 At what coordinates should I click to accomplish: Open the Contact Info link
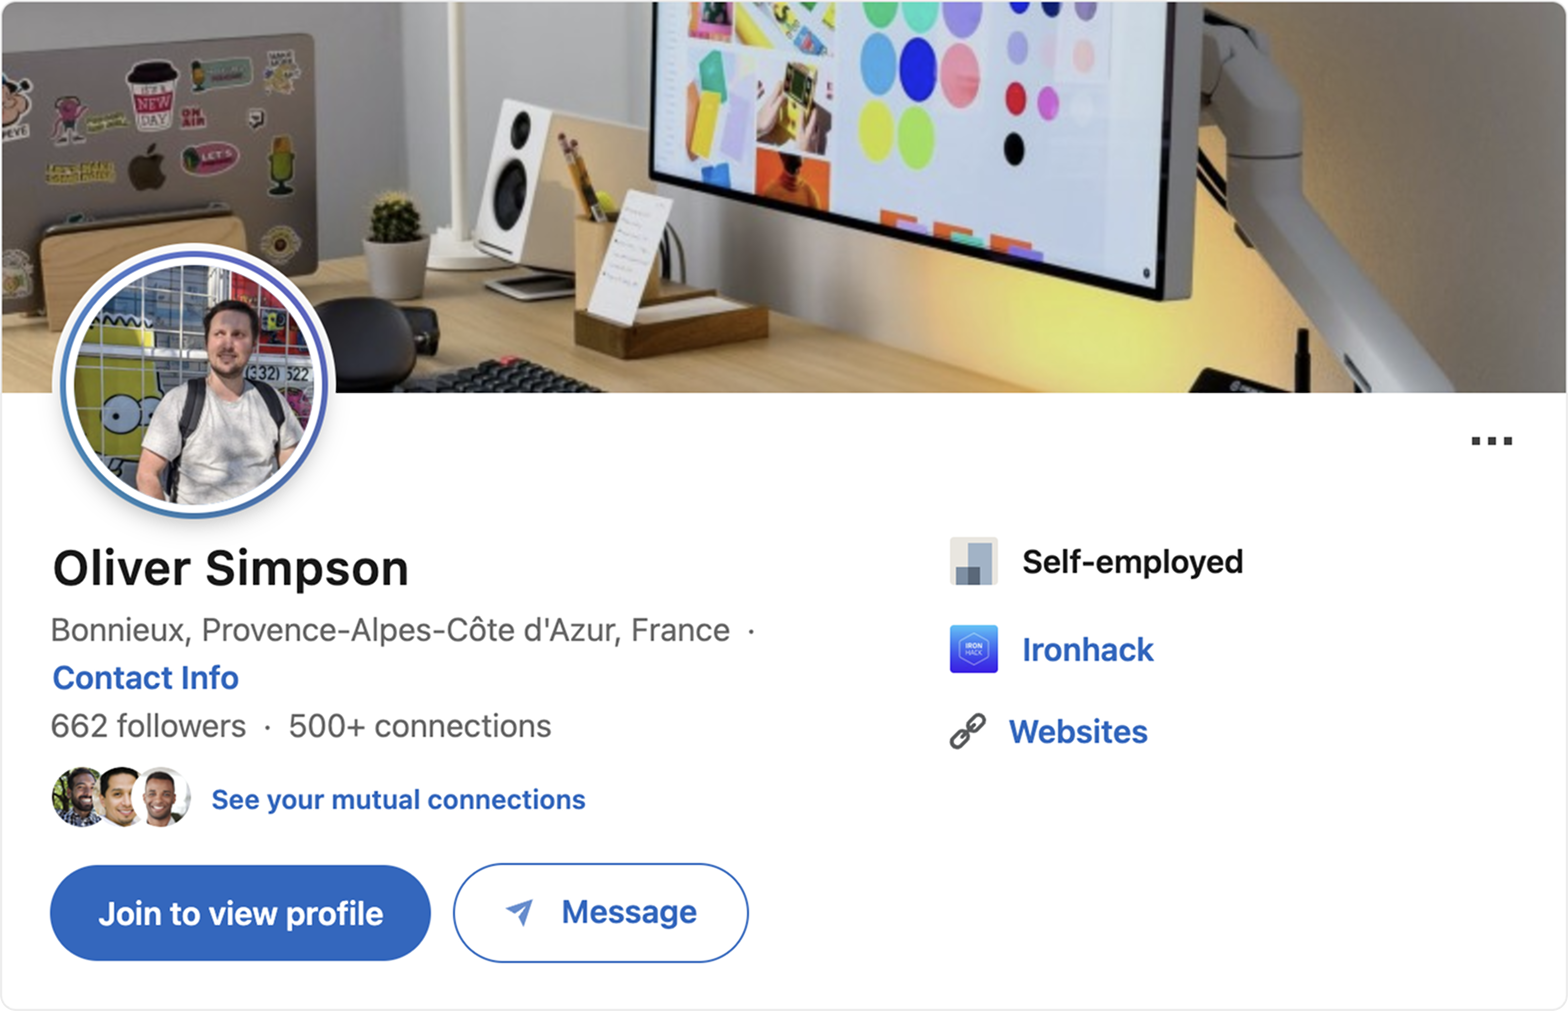tap(146, 678)
